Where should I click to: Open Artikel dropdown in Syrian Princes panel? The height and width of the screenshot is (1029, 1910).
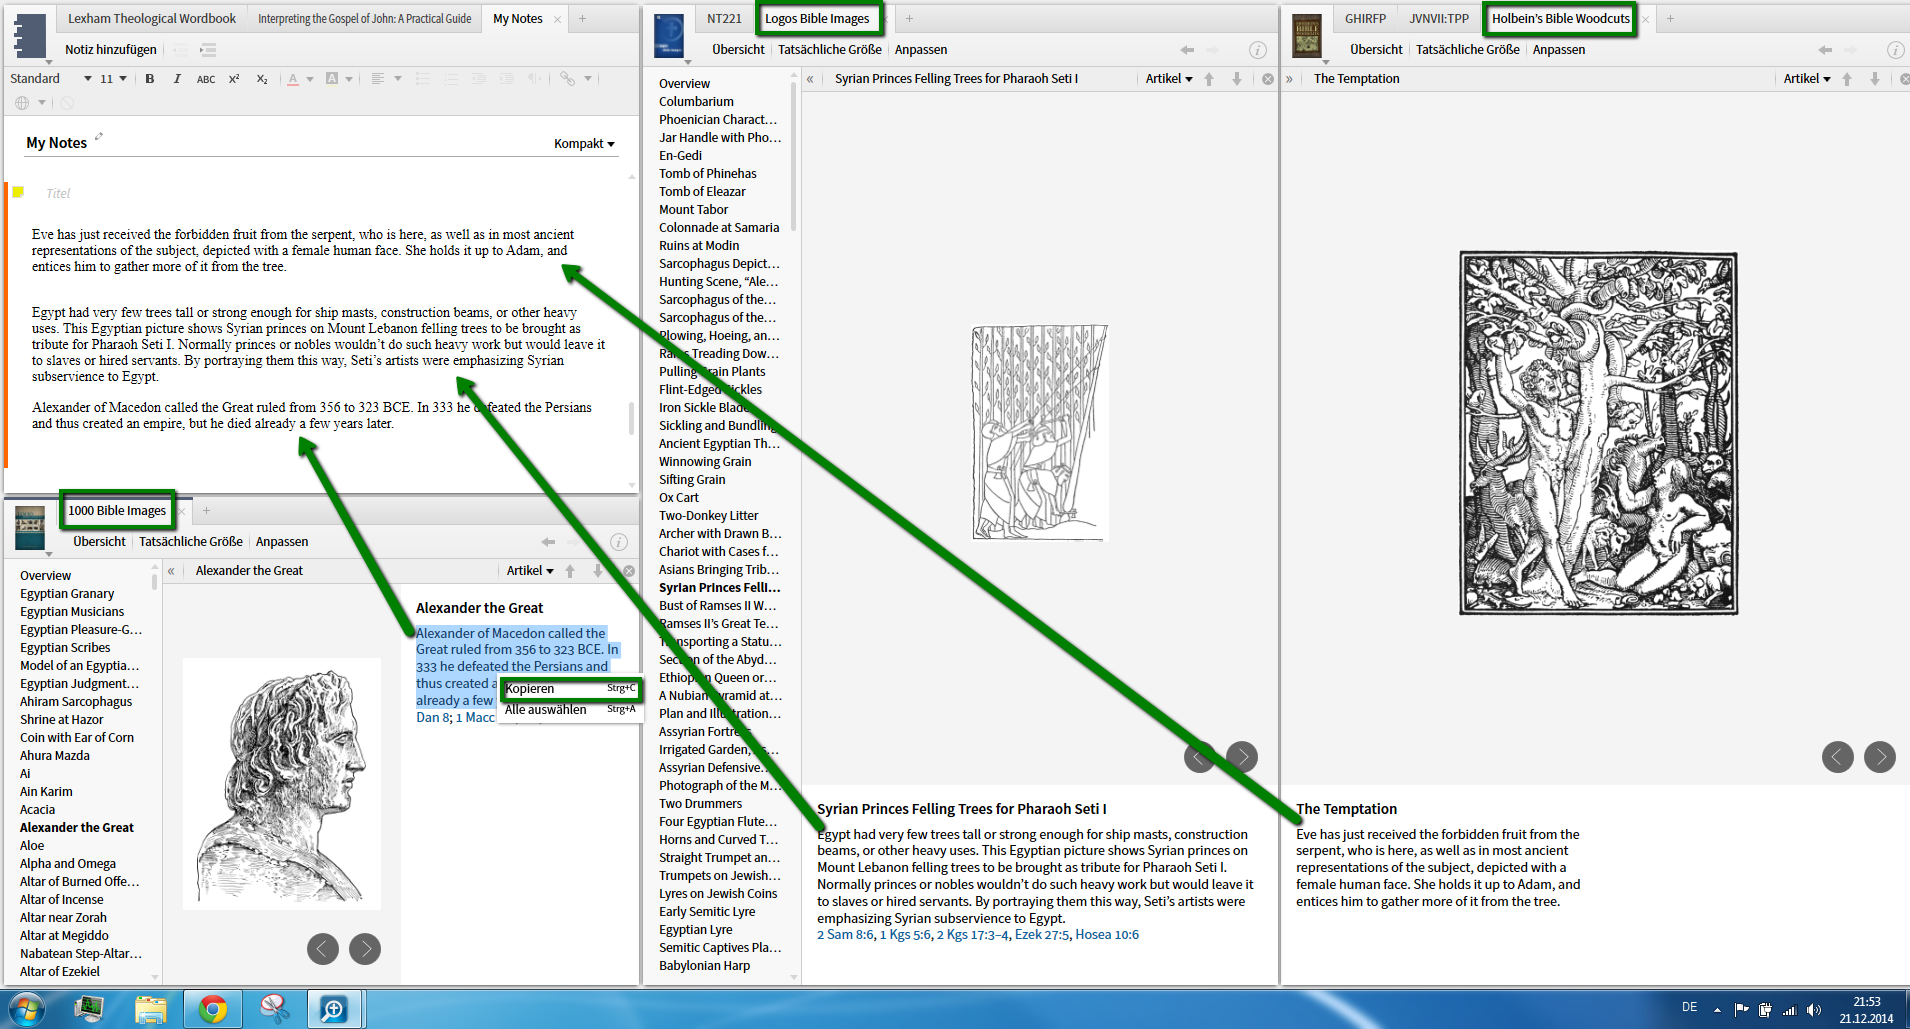[1169, 79]
